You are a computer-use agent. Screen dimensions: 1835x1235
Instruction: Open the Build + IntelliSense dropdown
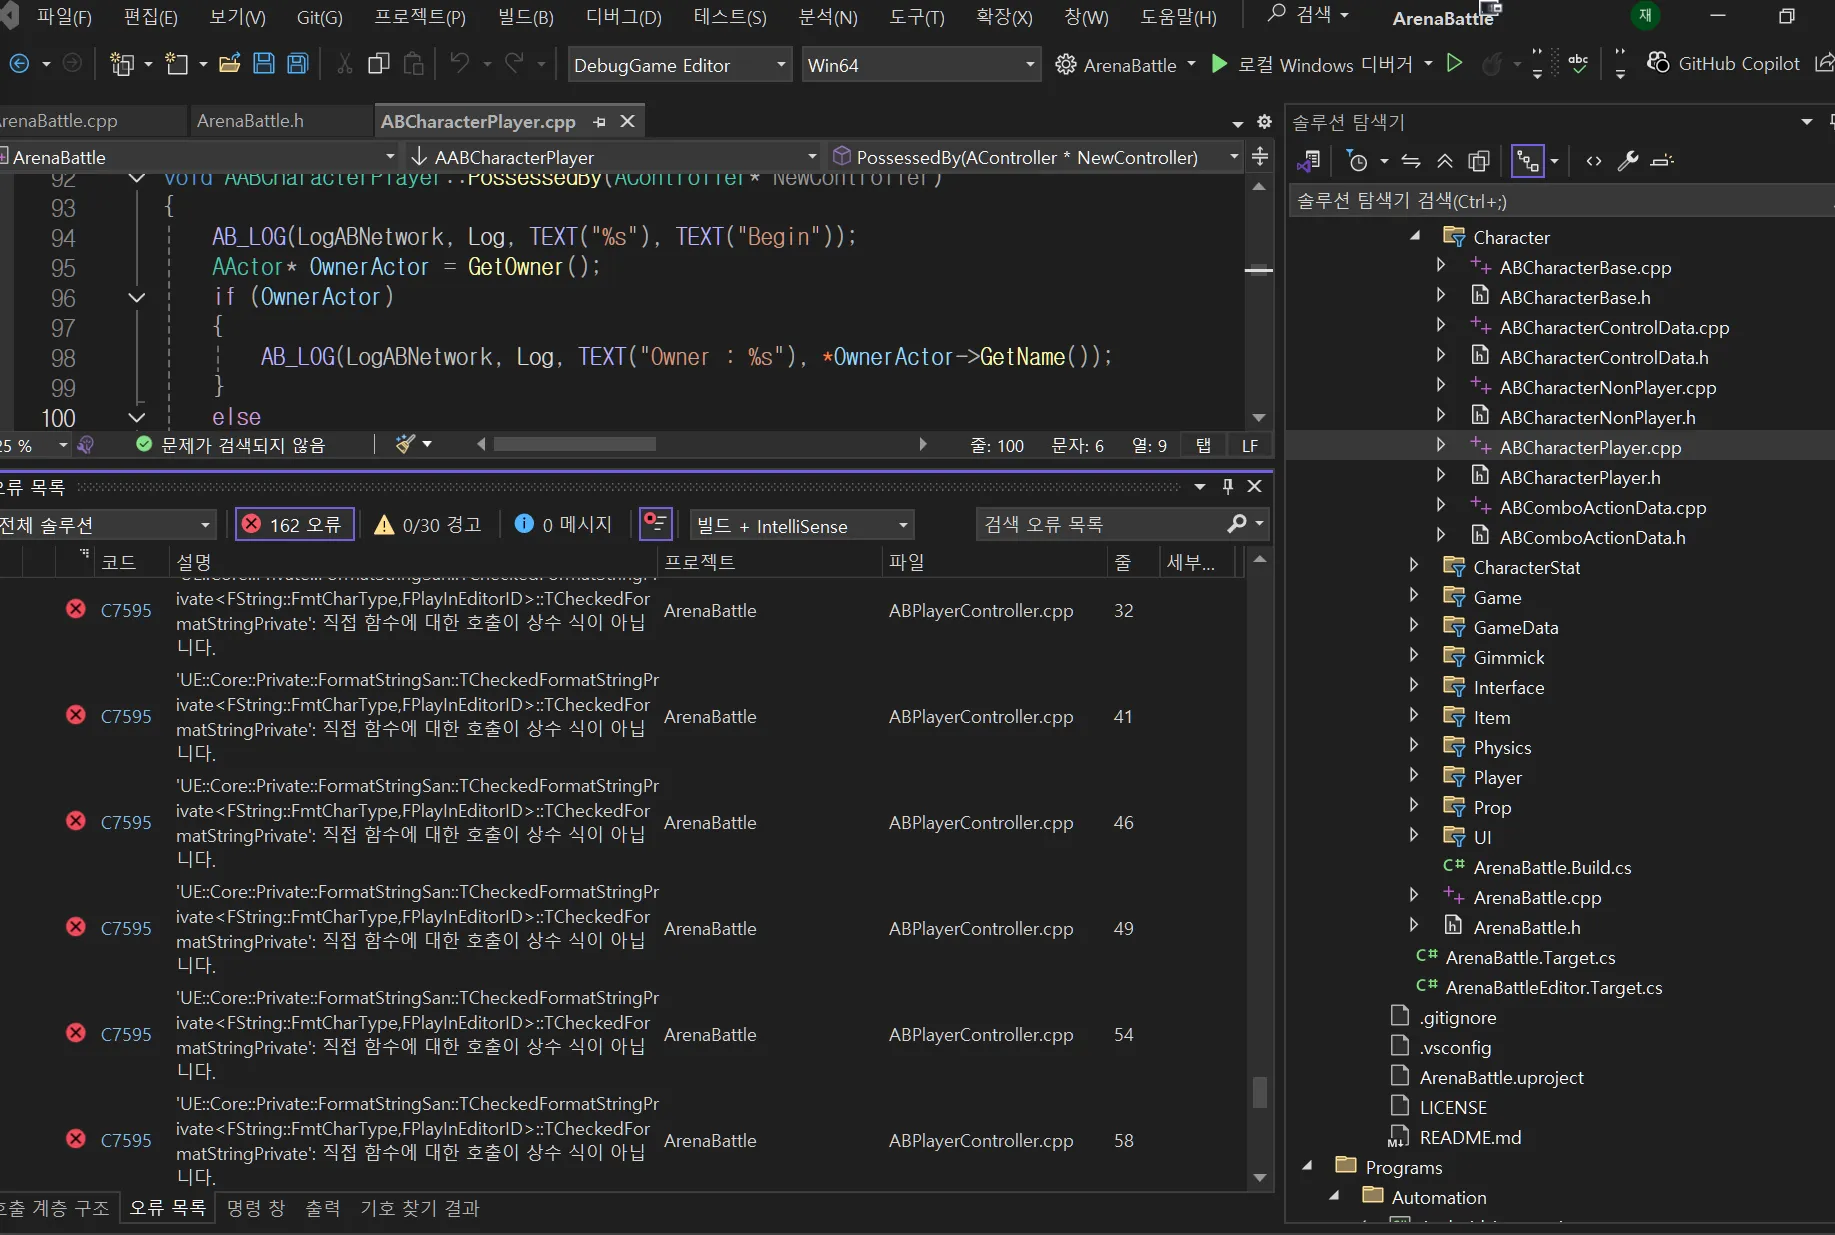click(x=802, y=526)
